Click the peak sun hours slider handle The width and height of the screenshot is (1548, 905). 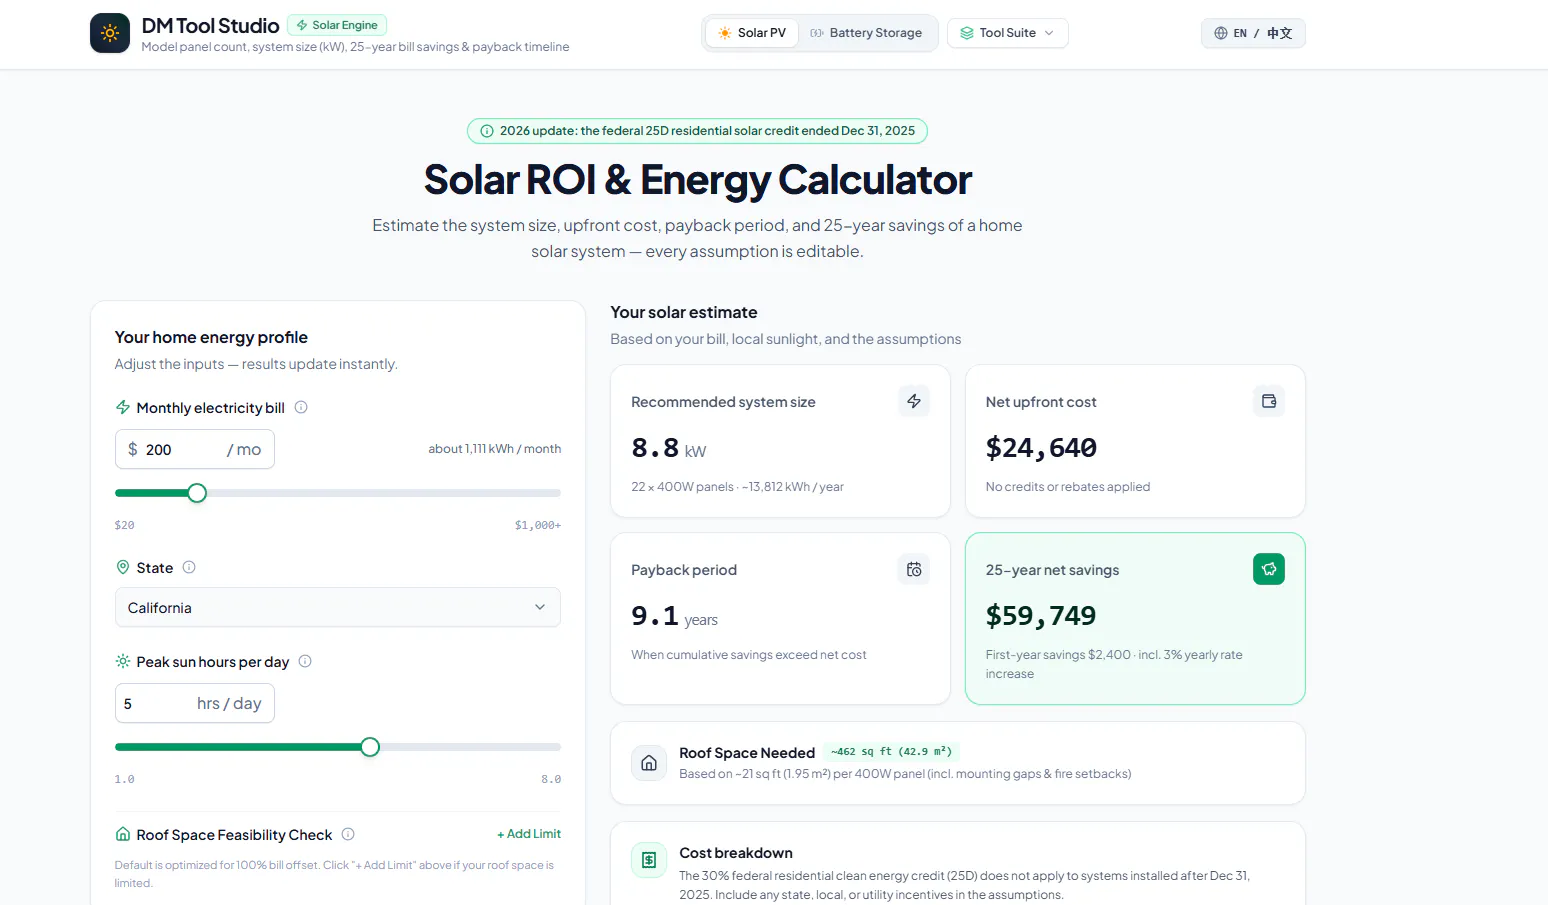(x=370, y=747)
